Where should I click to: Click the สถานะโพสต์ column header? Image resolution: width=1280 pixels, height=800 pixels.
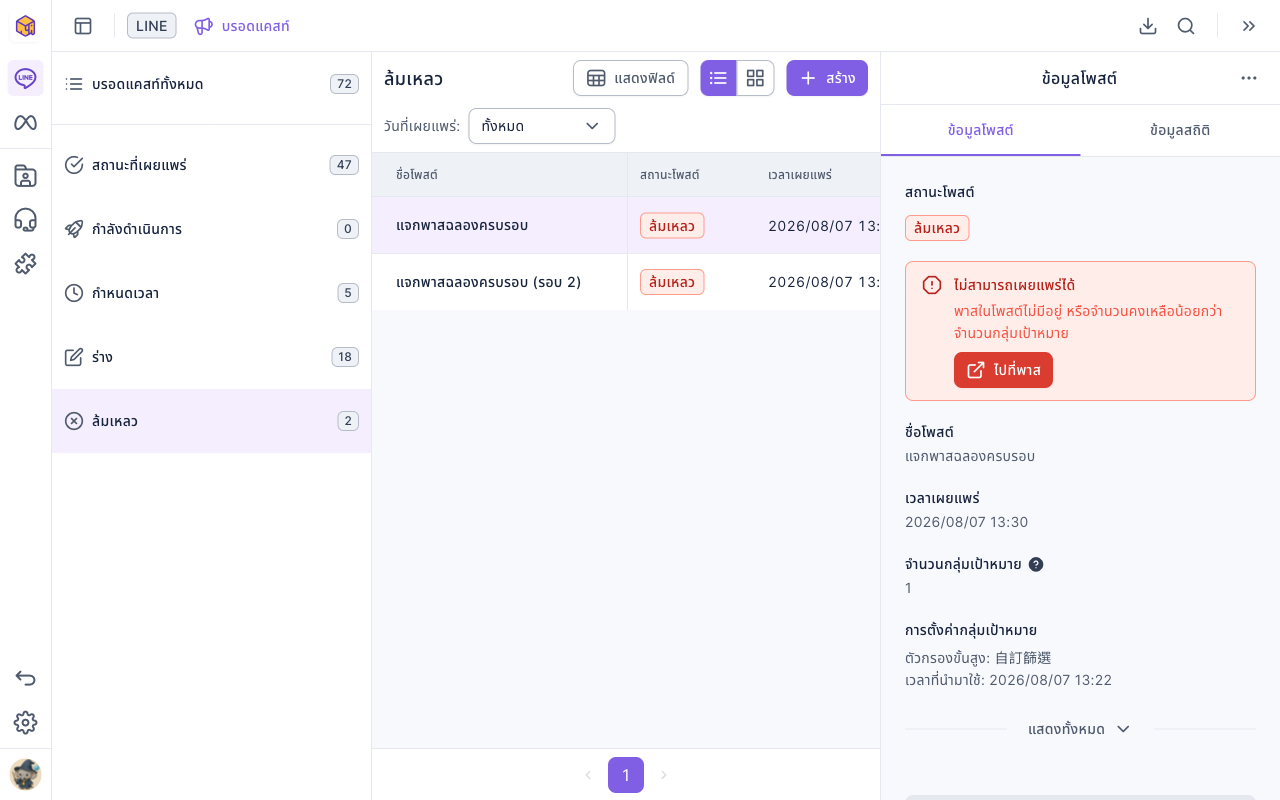692,175
